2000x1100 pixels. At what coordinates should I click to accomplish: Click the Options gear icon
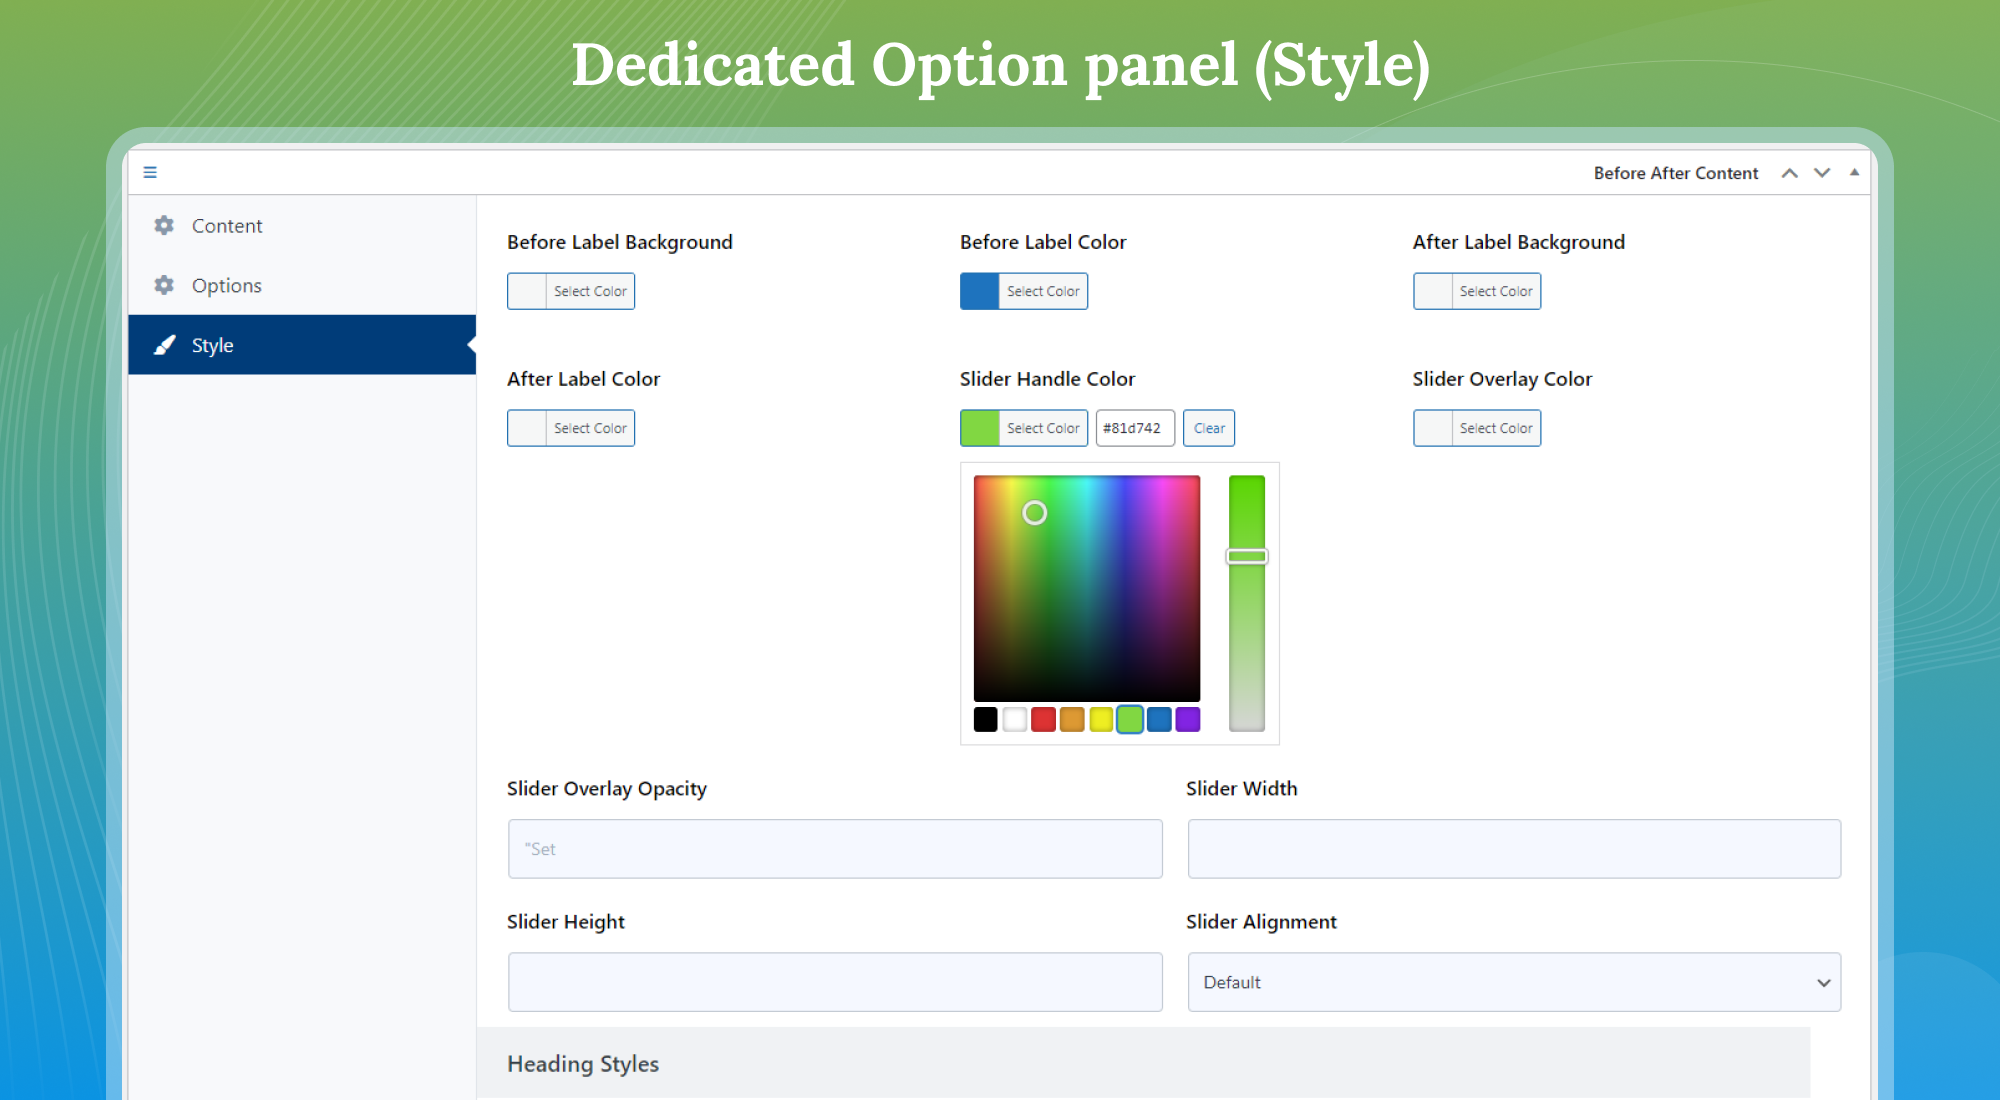tap(164, 285)
